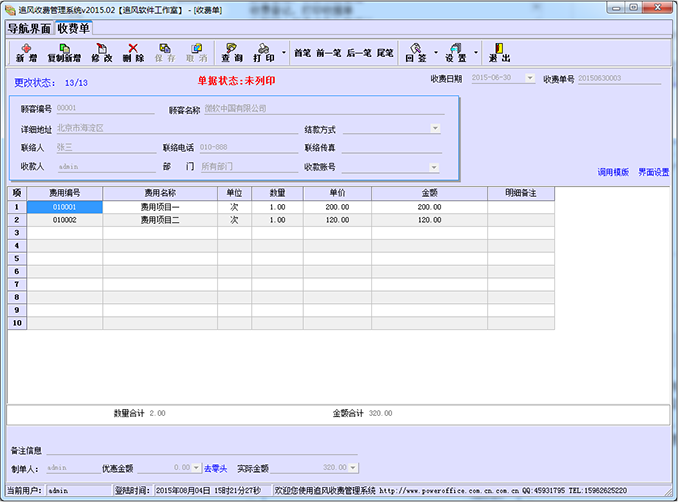The height and width of the screenshot is (502, 680).
Task: Click the 新增 (New) toolbar icon
Action: tap(20, 52)
